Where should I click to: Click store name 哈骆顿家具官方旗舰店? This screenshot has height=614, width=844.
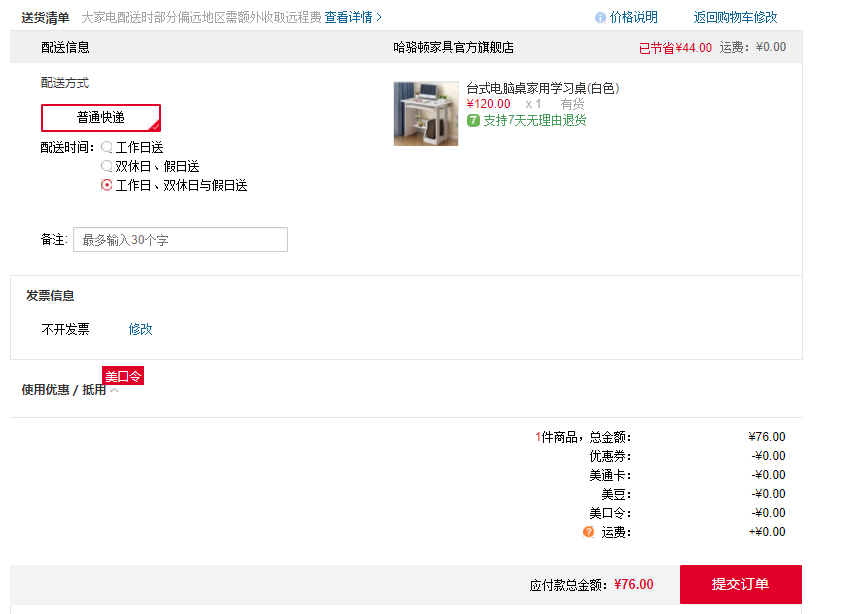(x=453, y=47)
